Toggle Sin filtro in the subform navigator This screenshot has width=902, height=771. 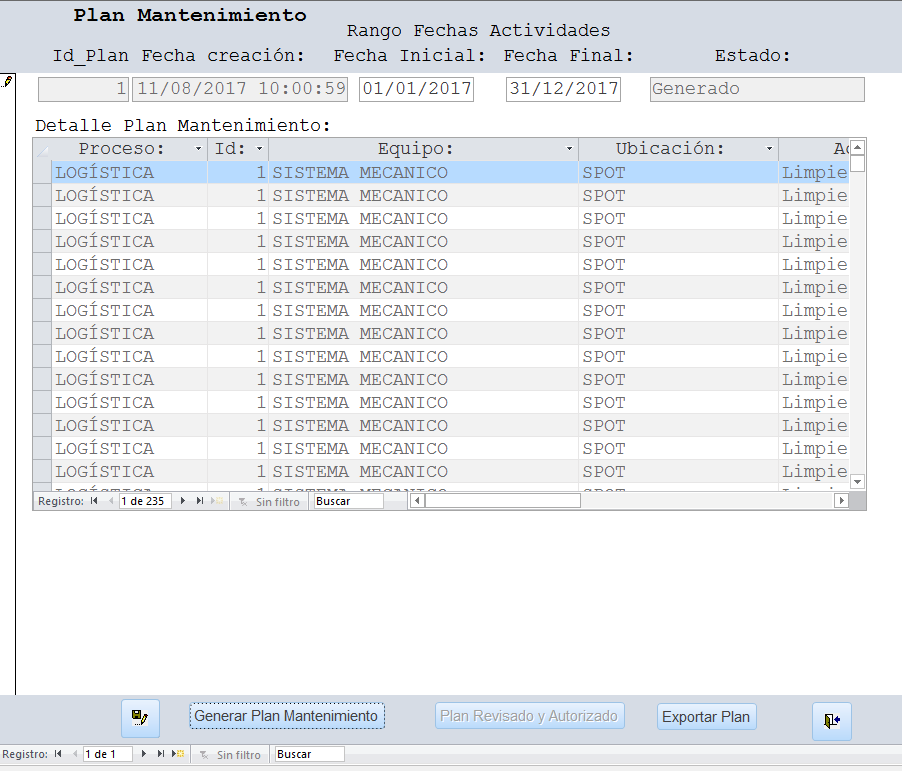270,501
